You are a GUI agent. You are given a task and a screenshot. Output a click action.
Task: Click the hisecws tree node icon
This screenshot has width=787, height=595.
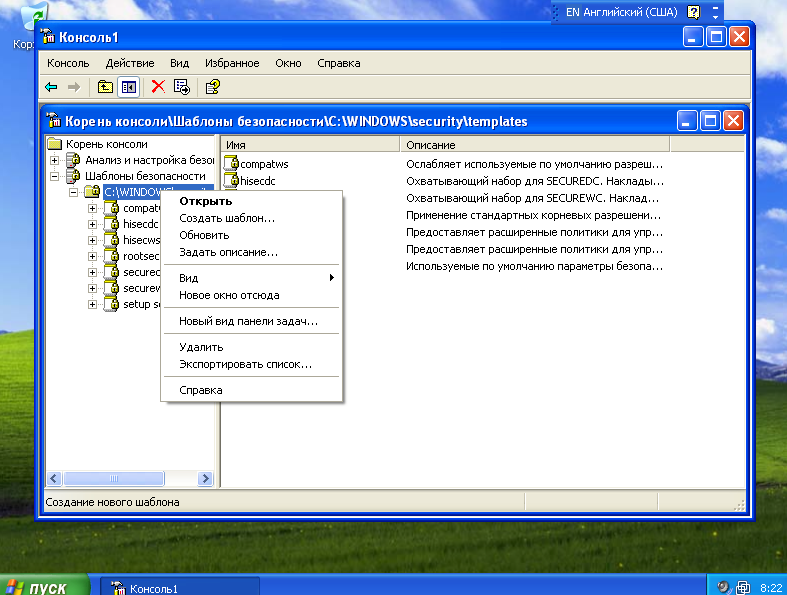[x=111, y=240]
